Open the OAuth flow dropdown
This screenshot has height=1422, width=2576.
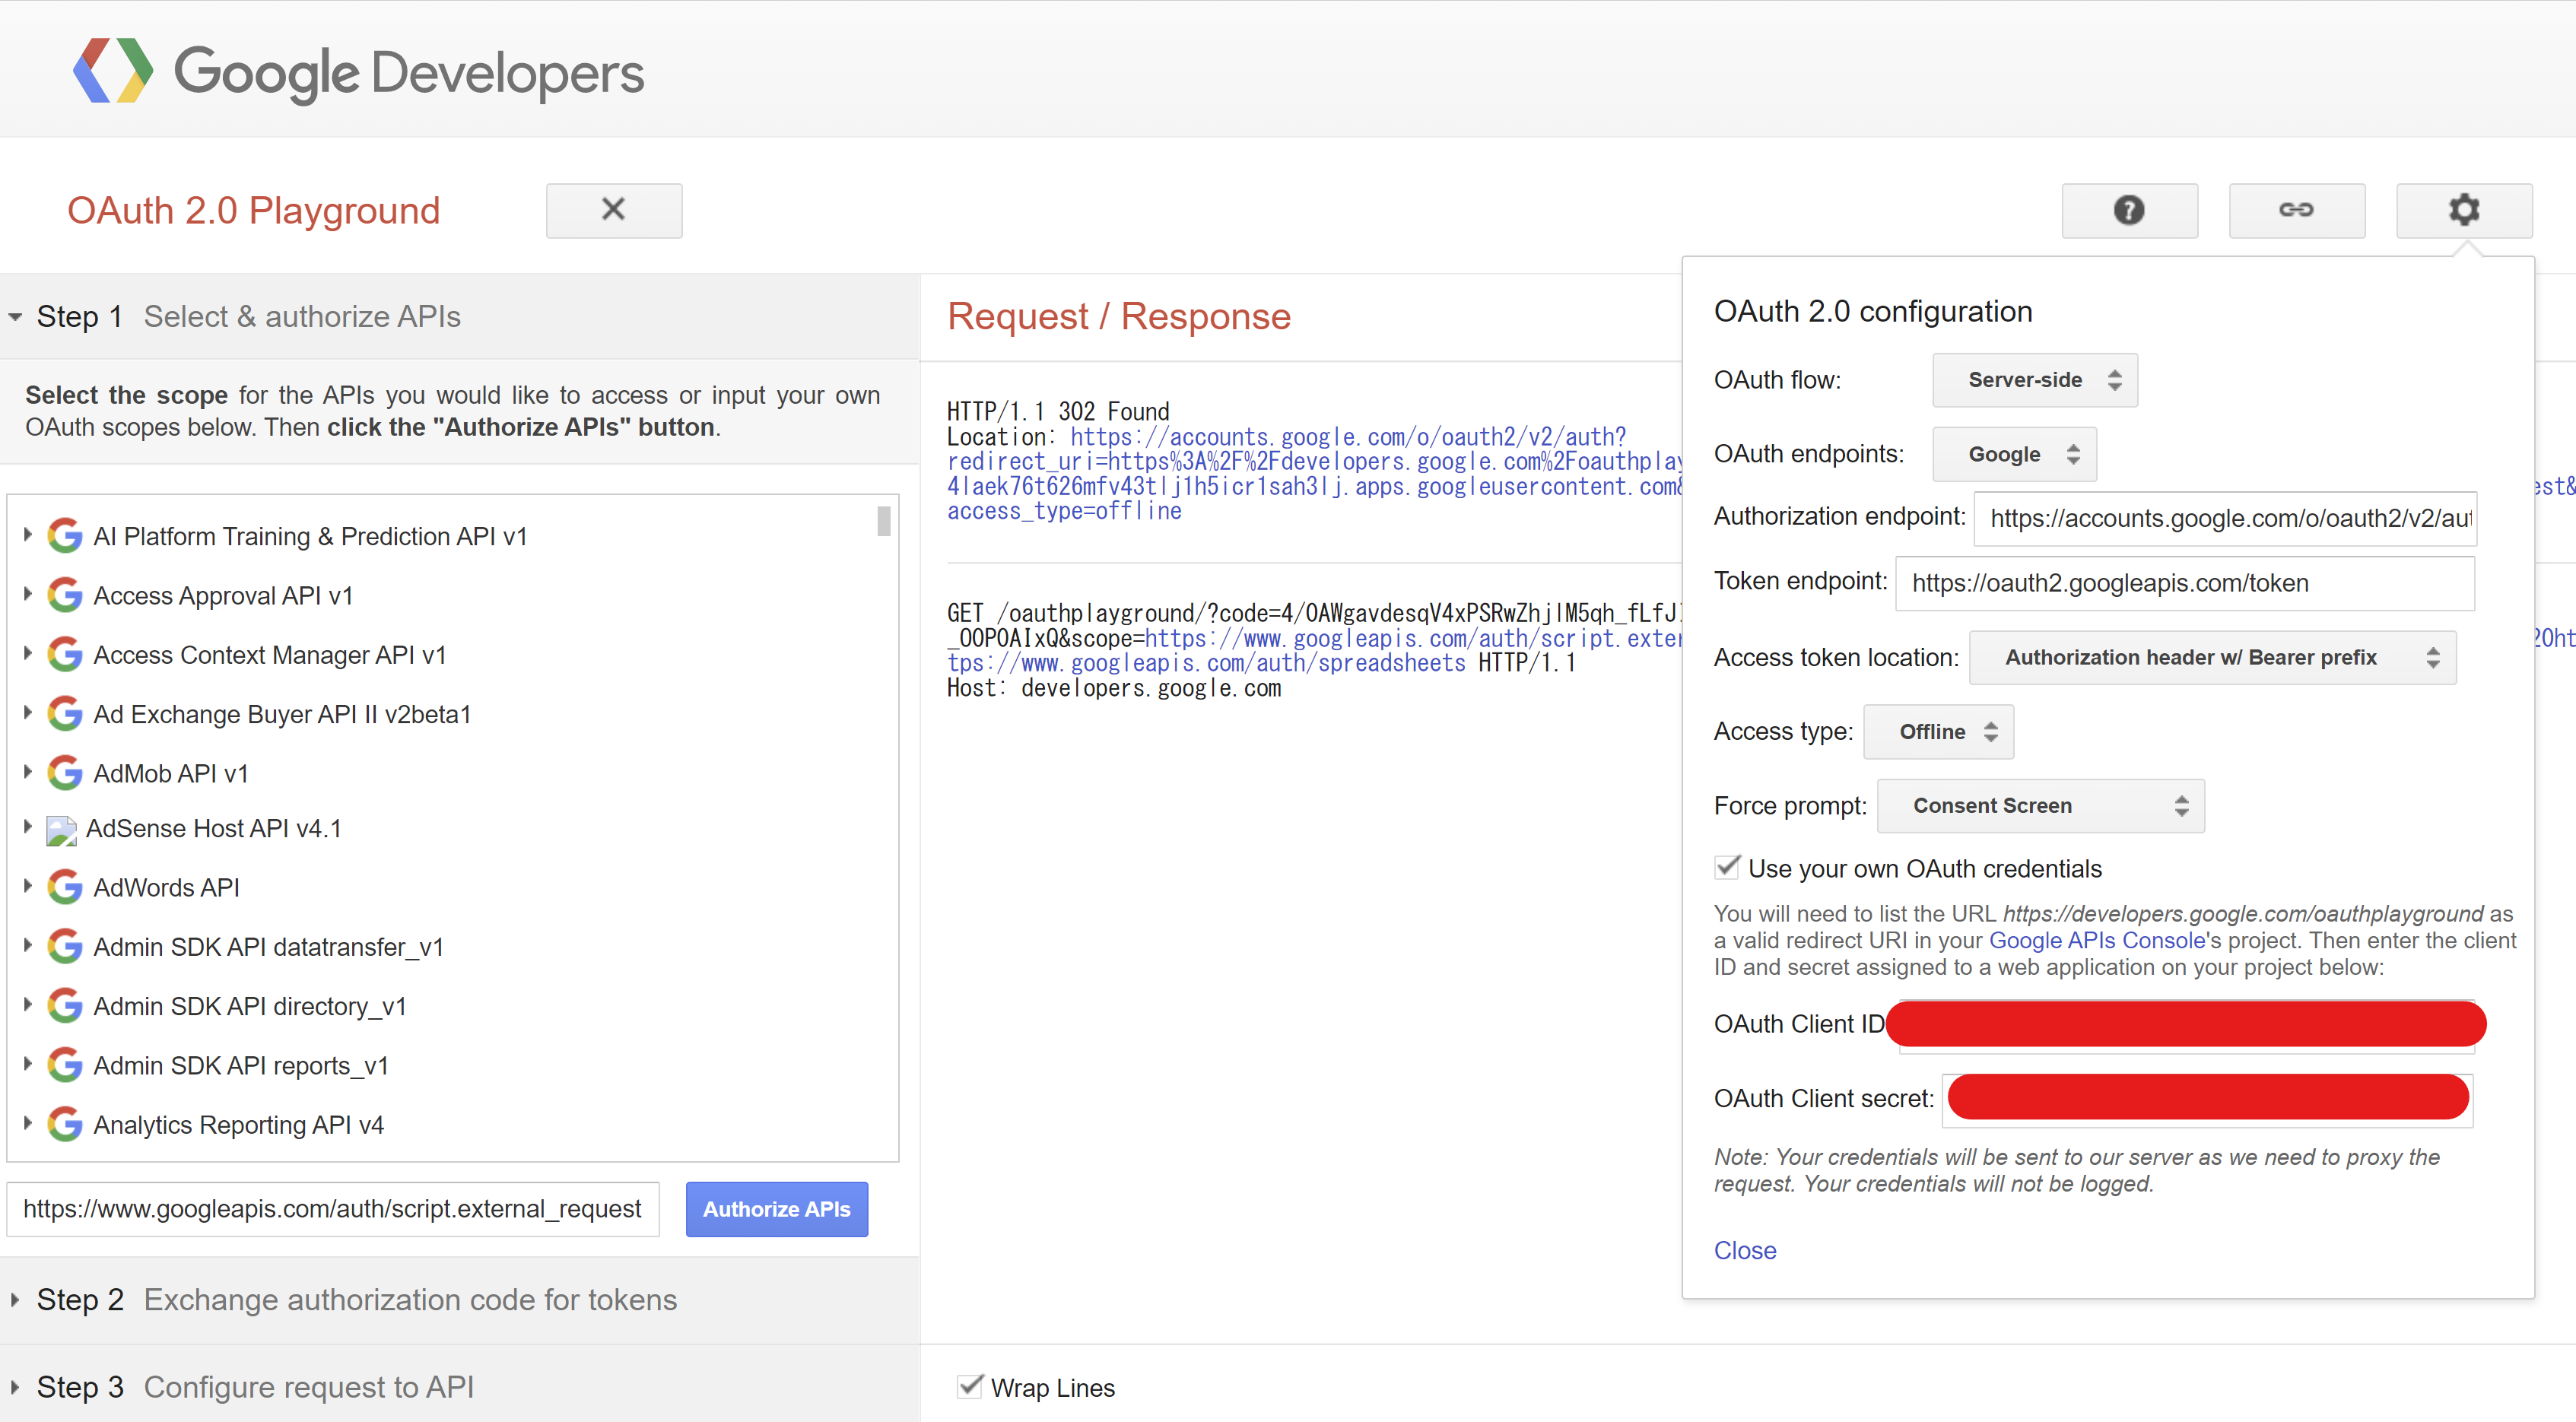pyautogui.click(x=2034, y=380)
